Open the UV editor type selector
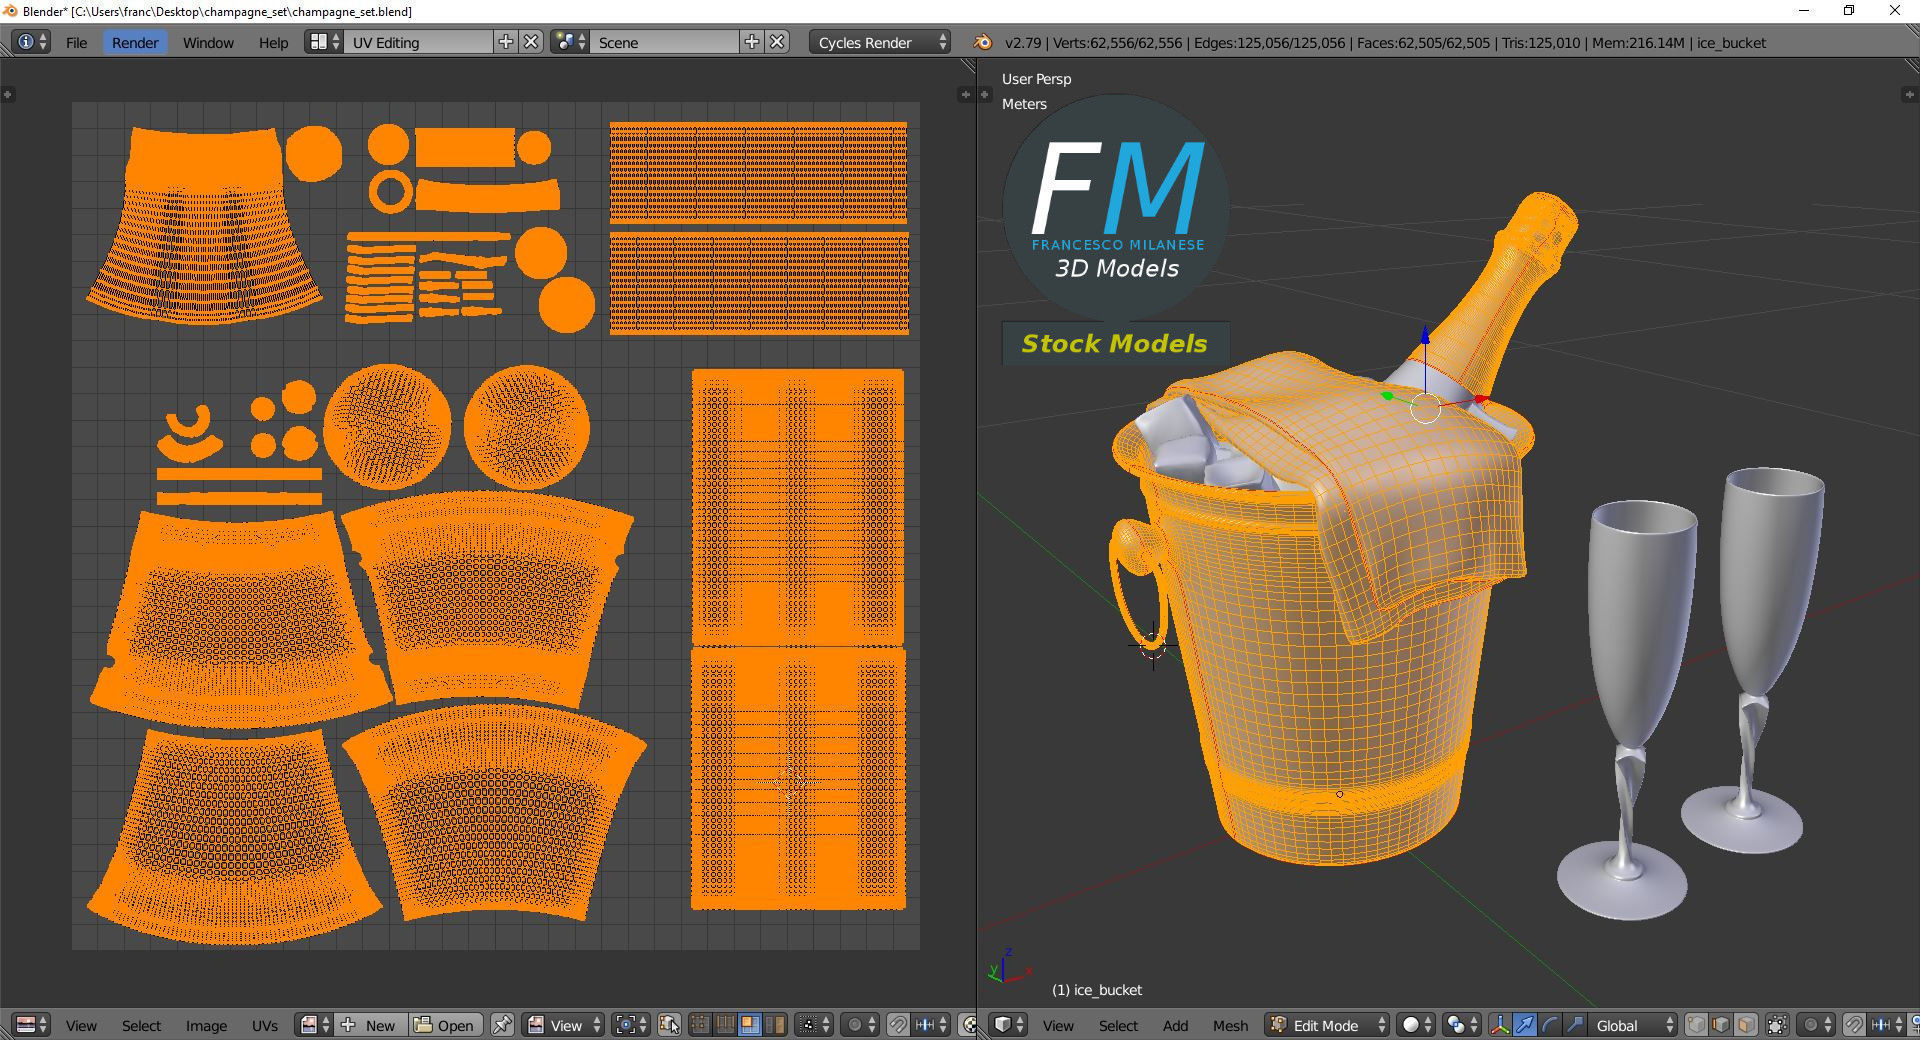The height and width of the screenshot is (1040, 1920). click(x=32, y=1025)
